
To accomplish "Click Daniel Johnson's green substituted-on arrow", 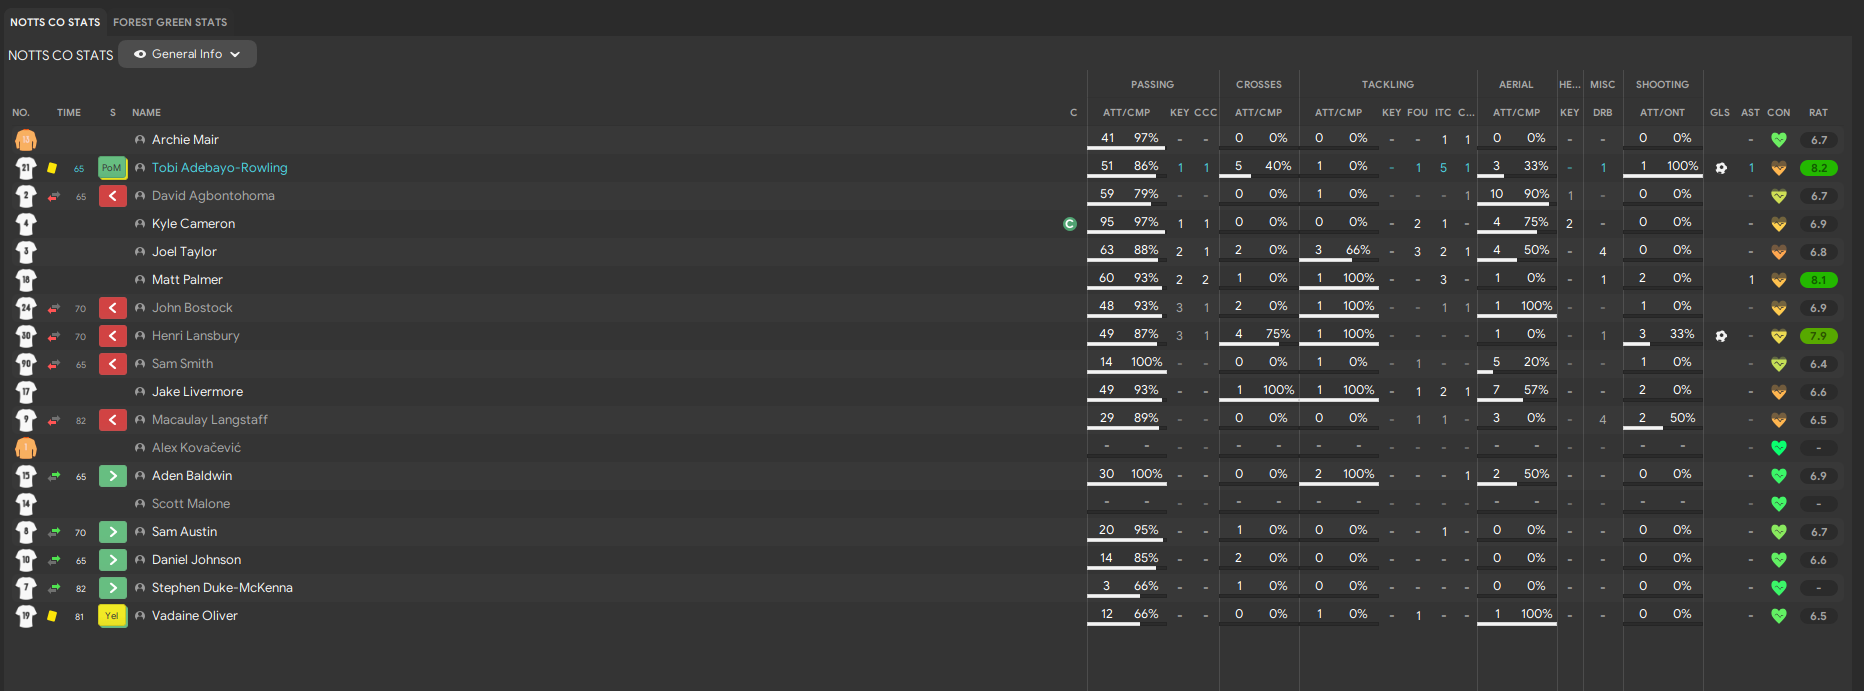I will tap(112, 560).
